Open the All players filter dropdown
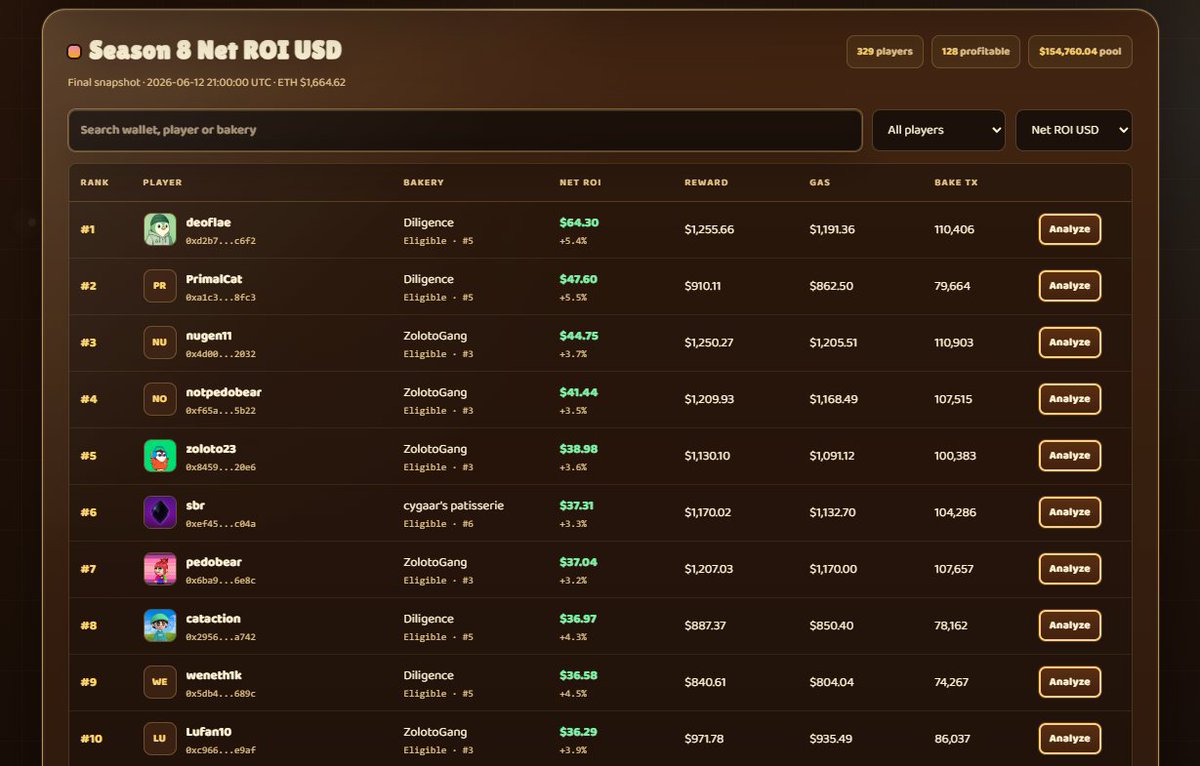Viewport: 1200px width, 766px height. 939,130
